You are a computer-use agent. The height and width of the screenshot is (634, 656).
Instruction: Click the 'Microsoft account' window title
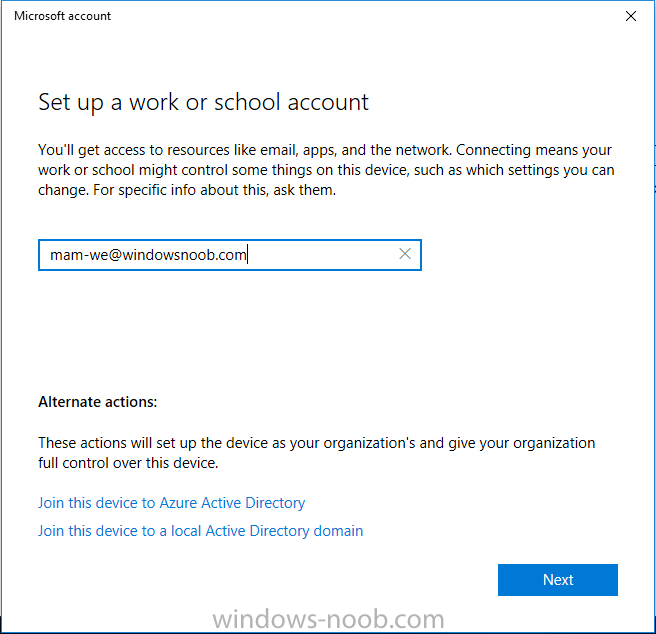62,16
